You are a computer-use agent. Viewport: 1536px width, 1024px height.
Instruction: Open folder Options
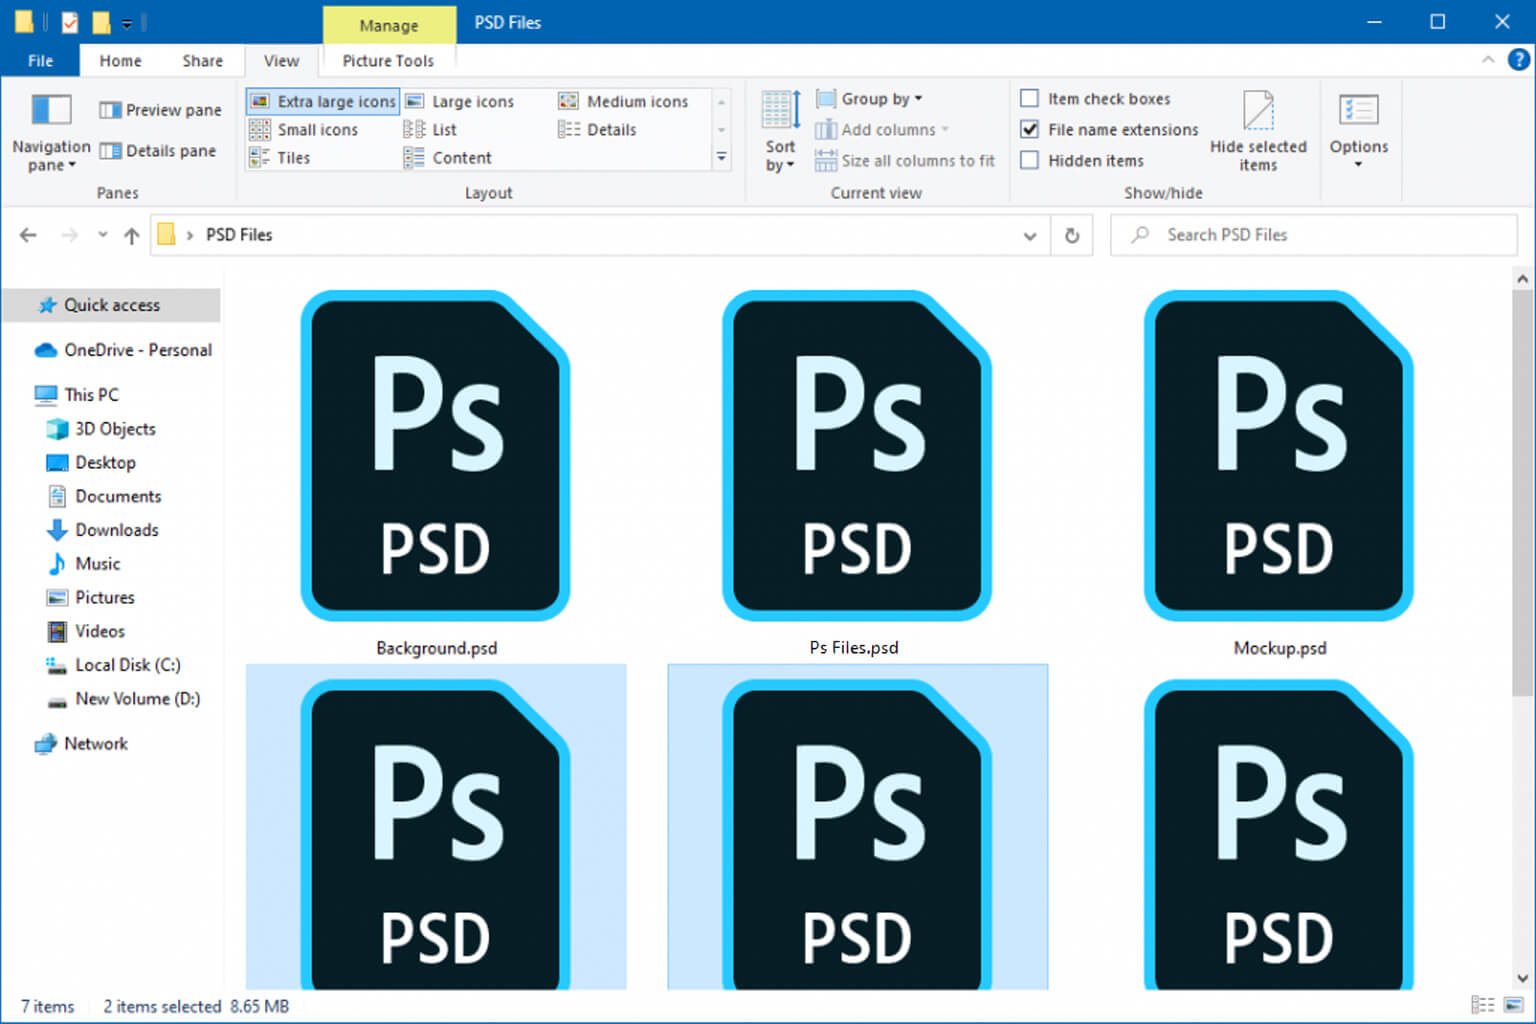1358,131
